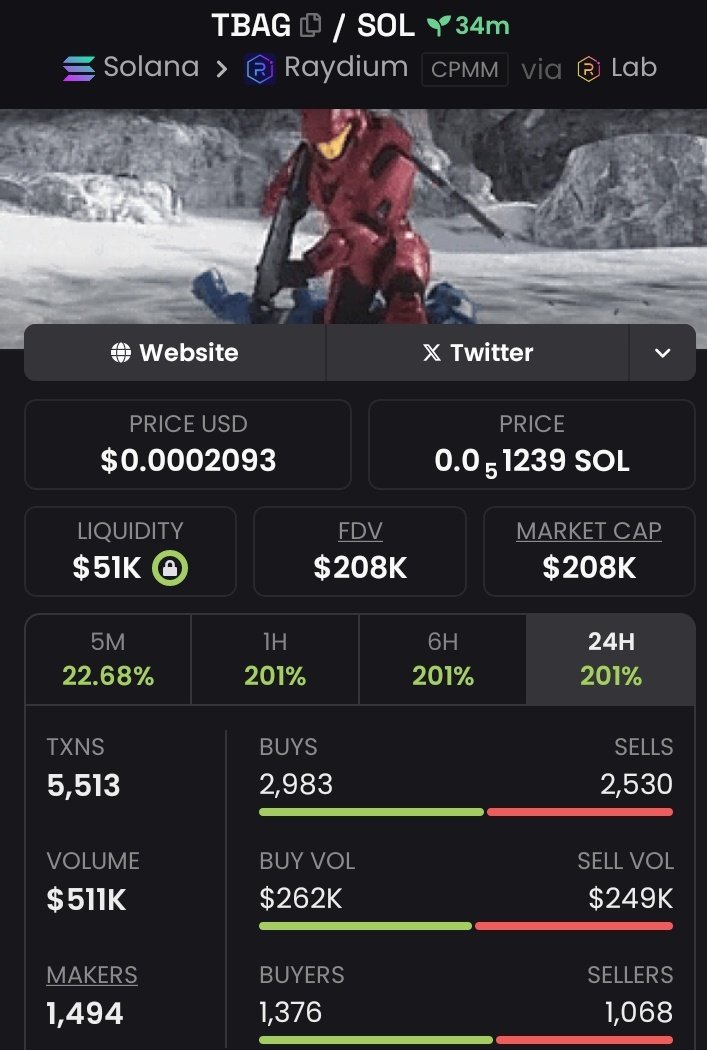Select the 1H timeframe tab
Viewport: 707px width, 1050px height.
click(275, 660)
